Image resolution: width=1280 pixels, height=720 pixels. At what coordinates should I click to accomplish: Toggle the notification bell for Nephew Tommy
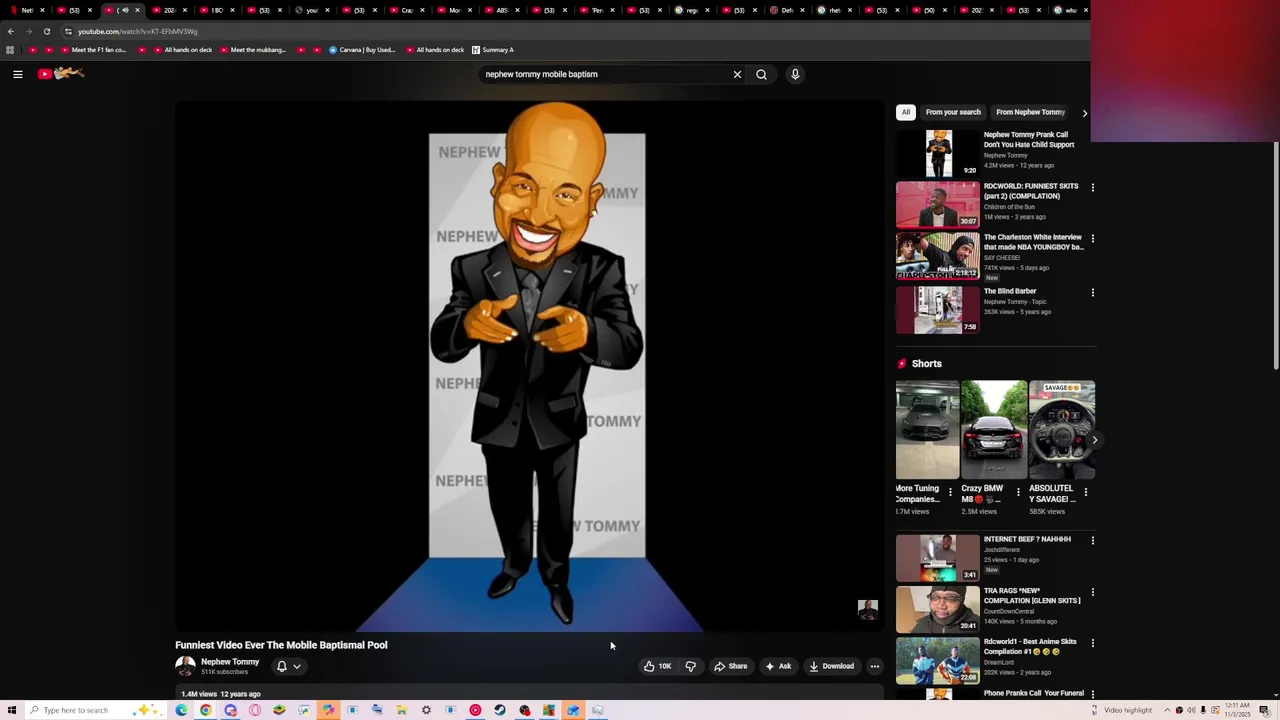click(282, 666)
